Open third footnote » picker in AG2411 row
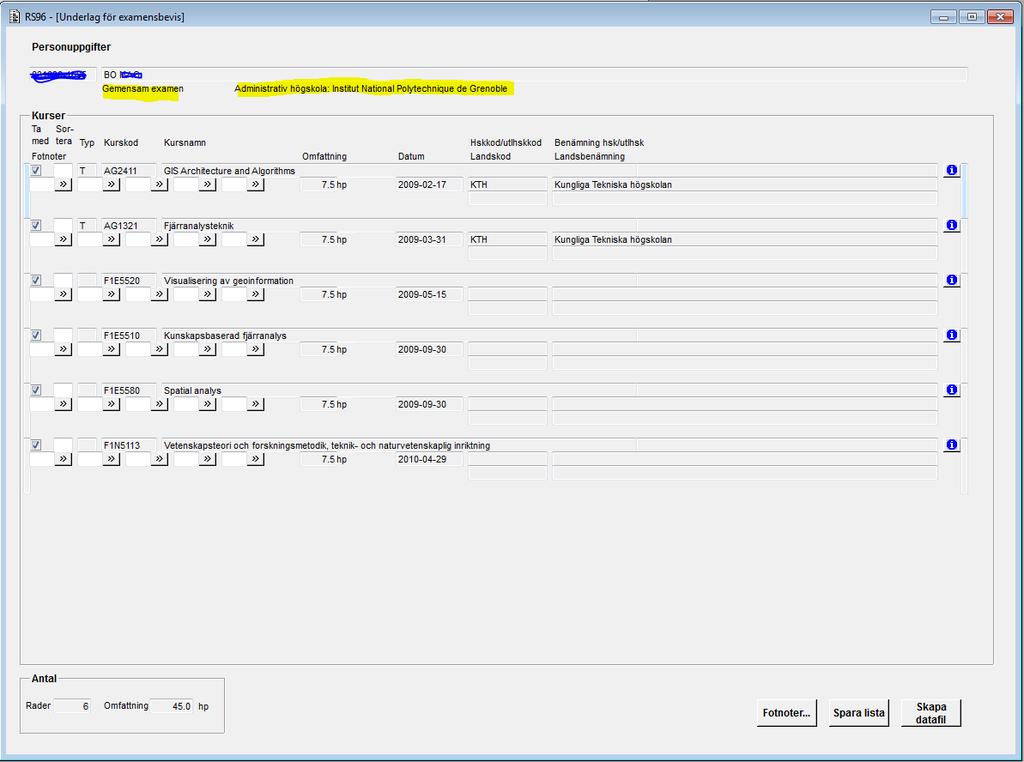The width and height of the screenshot is (1024, 762). (x=159, y=185)
